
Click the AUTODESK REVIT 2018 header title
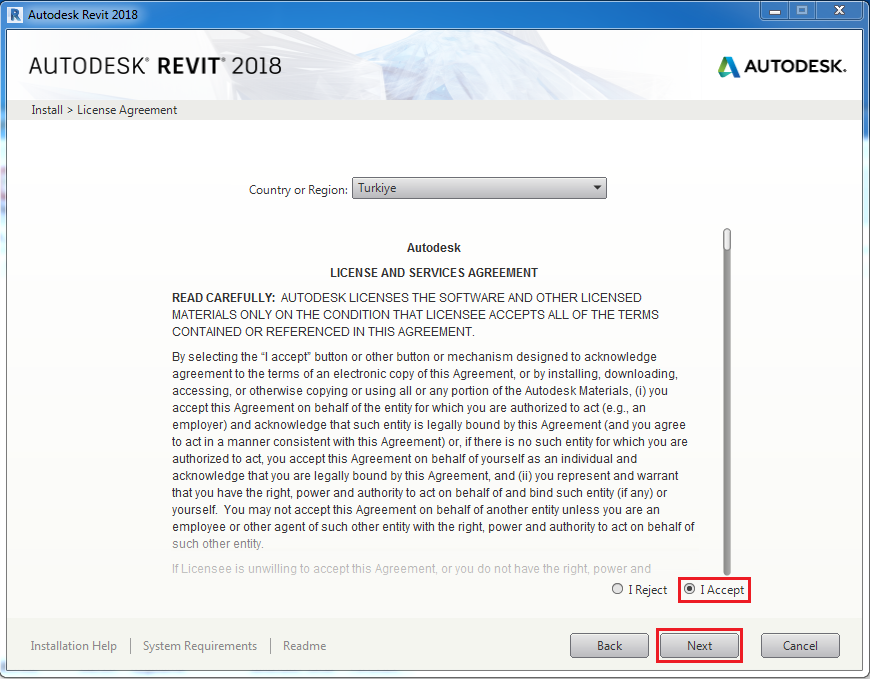pos(155,67)
